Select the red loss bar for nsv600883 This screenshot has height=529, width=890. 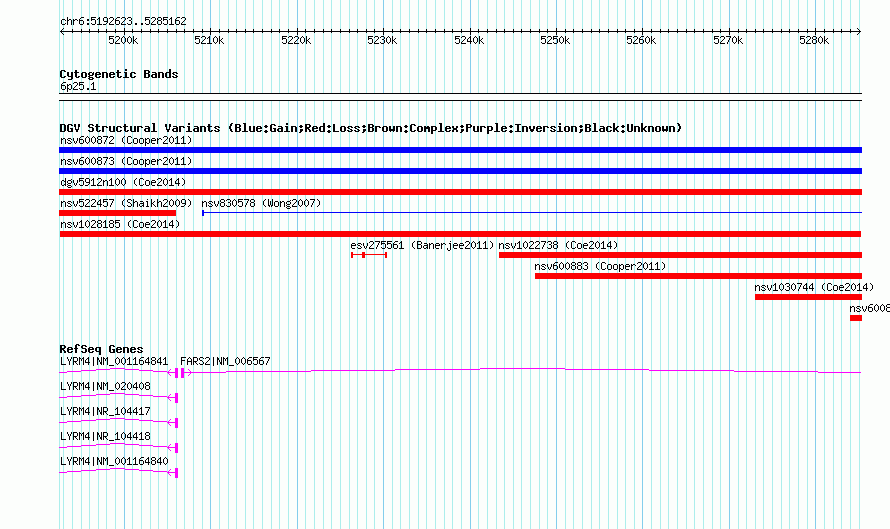[698, 276]
